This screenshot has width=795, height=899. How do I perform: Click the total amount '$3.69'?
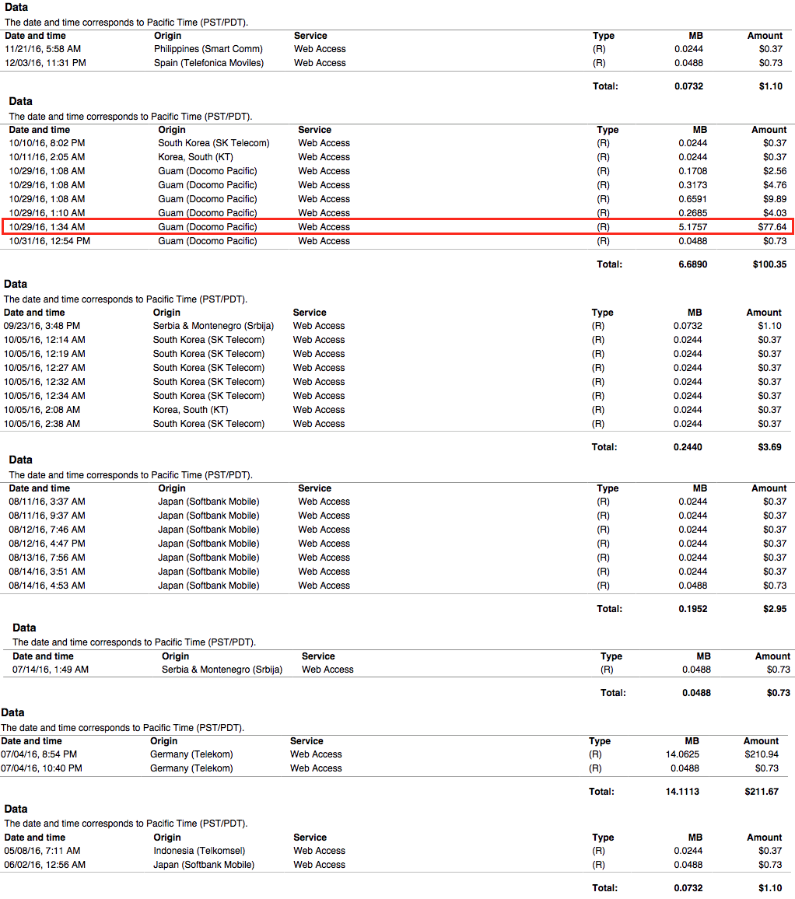[x=770, y=447]
